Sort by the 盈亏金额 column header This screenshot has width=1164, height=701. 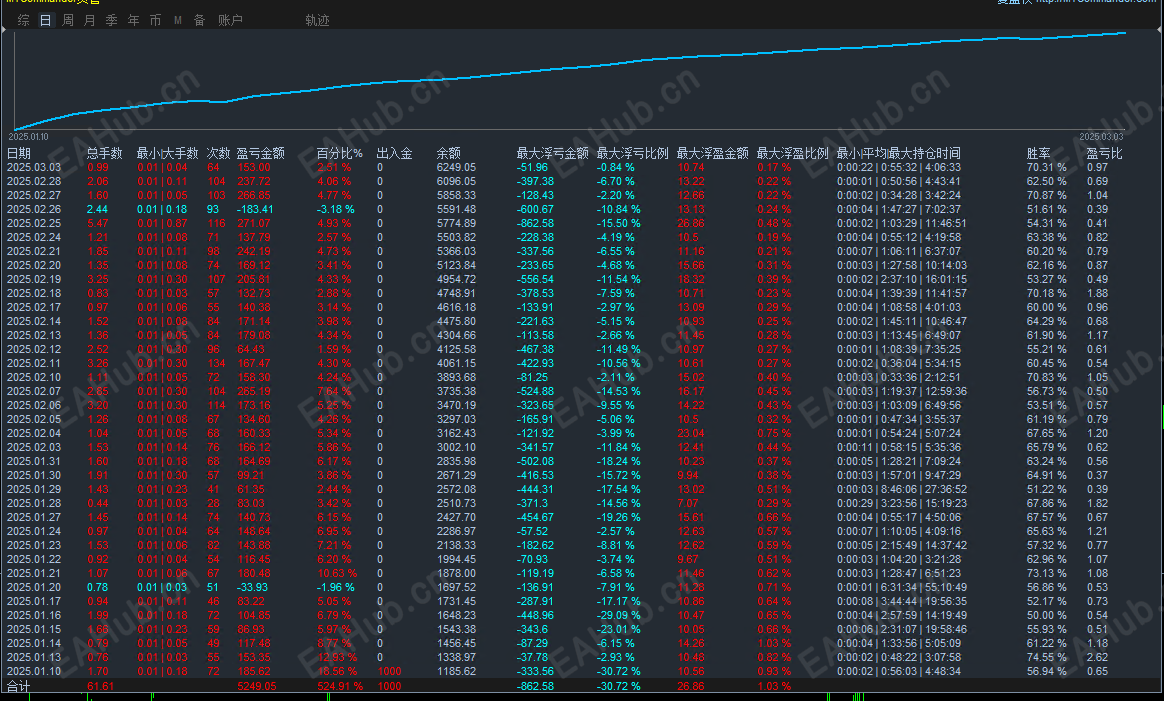click(x=261, y=153)
